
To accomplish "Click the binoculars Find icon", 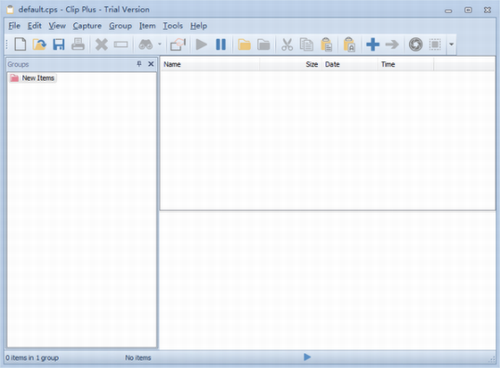I will [x=146, y=44].
